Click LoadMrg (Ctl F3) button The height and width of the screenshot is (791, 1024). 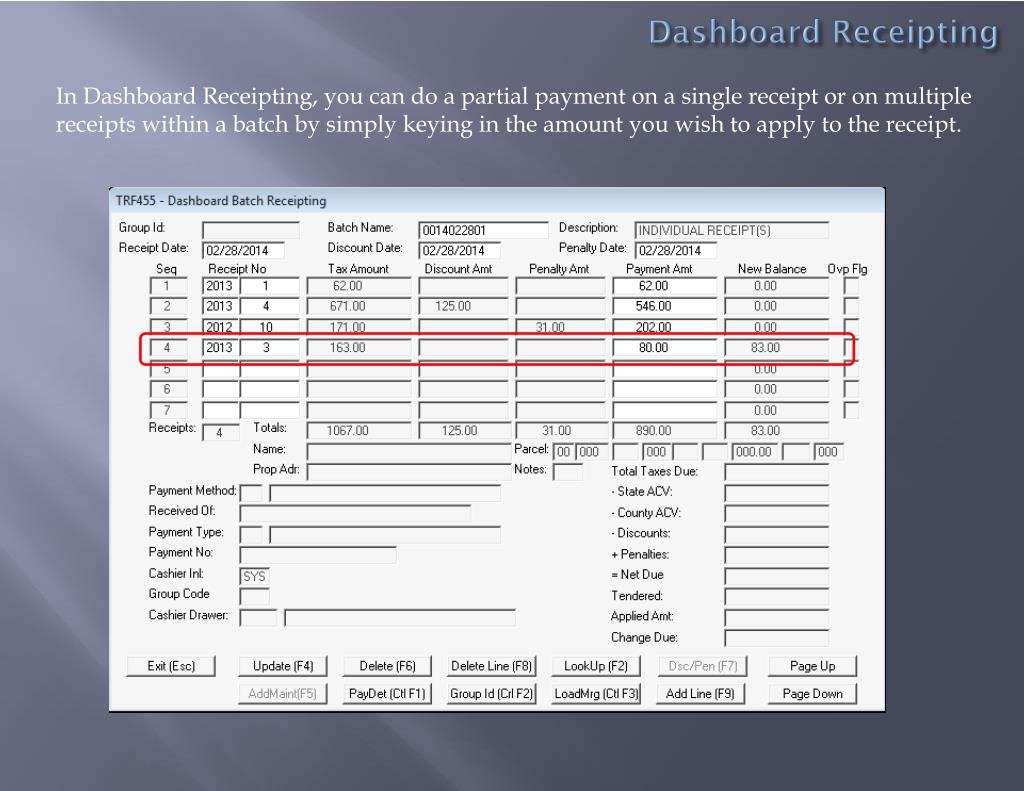[596, 694]
